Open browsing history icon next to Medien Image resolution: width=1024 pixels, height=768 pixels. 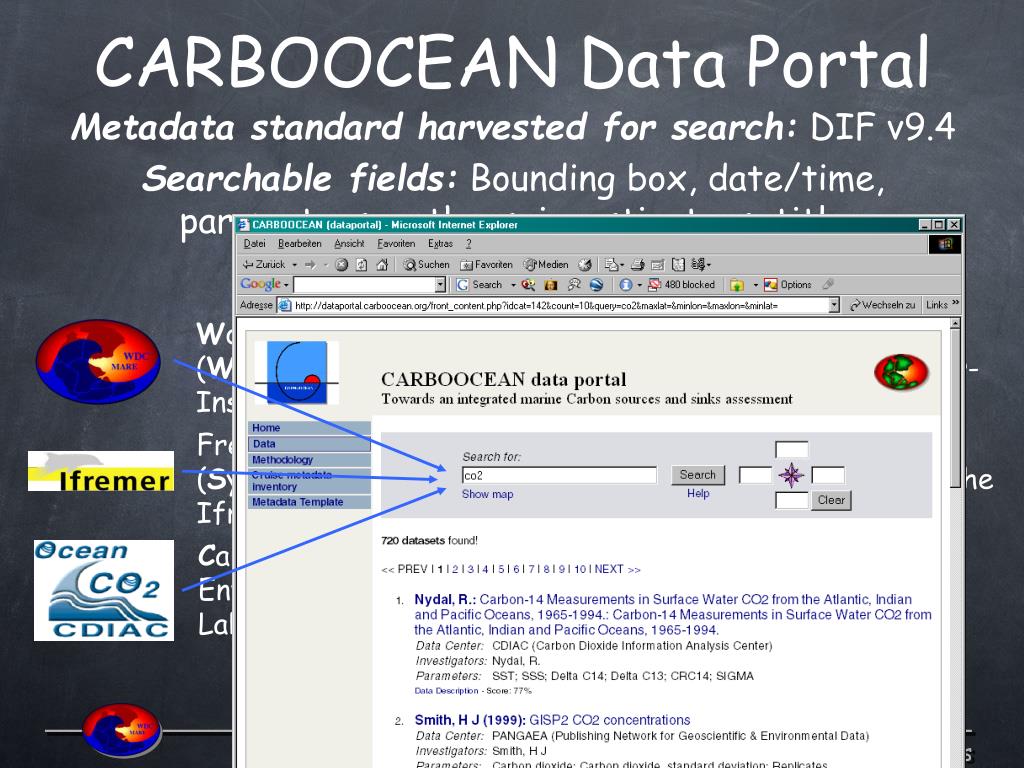click(585, 264)
